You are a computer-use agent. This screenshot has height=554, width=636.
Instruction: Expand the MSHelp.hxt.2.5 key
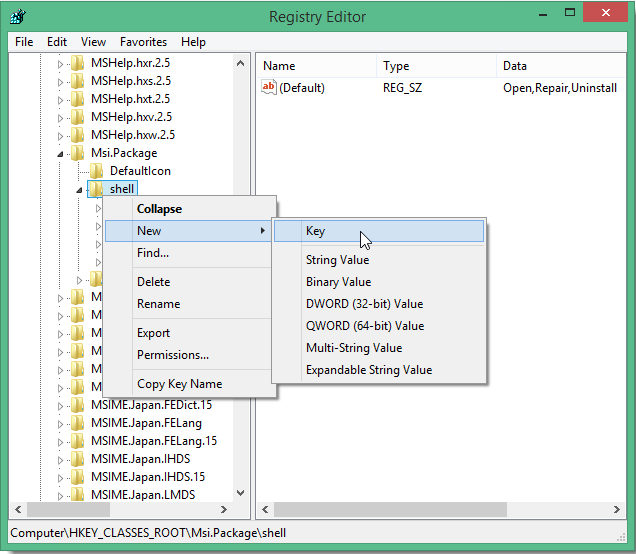coord(60,100)
